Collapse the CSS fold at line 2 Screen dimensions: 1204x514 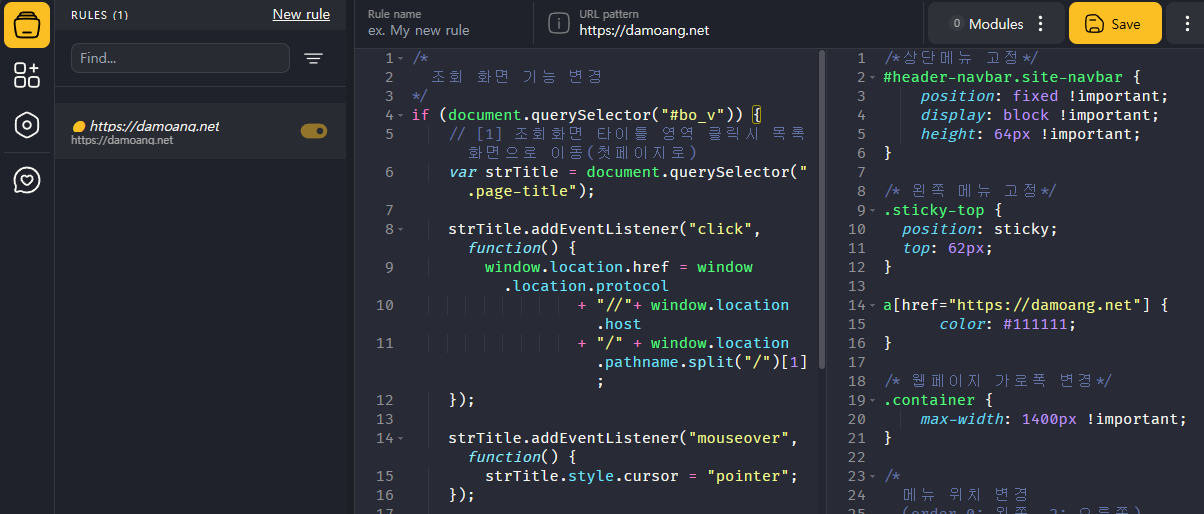(x=873, y=77)
